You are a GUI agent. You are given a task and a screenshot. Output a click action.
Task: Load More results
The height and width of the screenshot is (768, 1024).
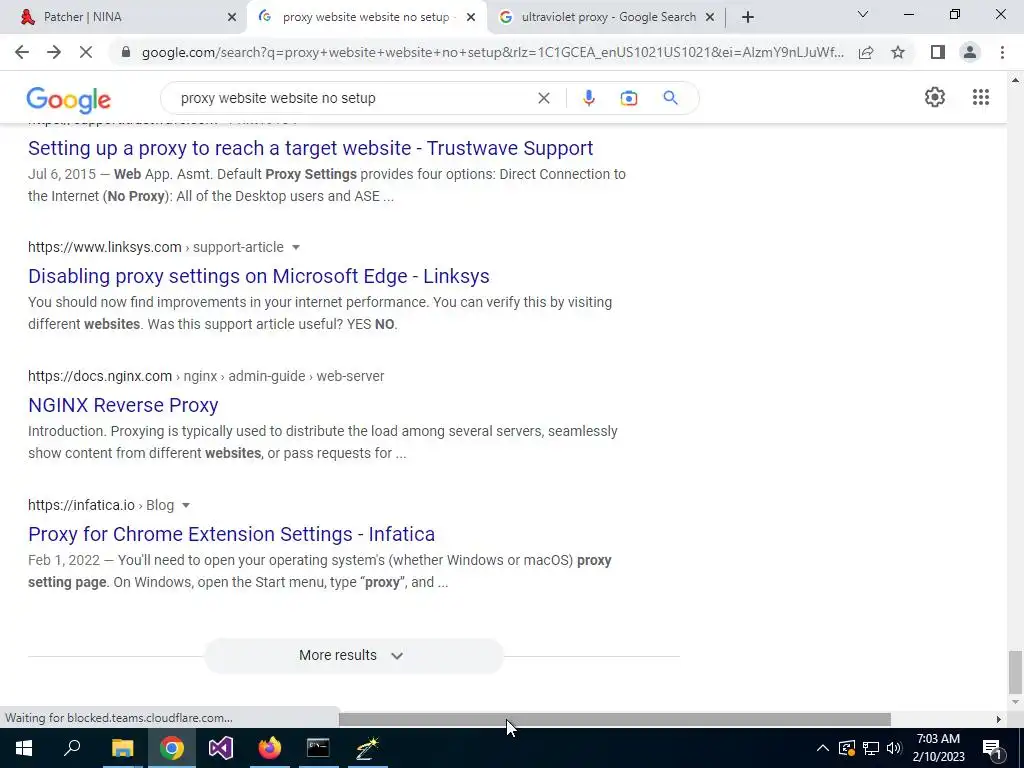(x=353, y=655)
